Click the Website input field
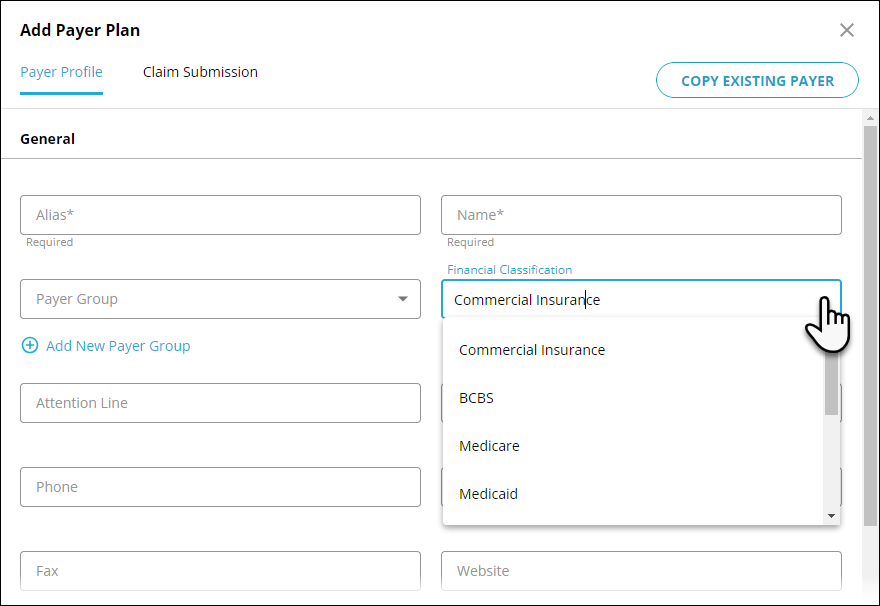Image resolution: width=880 pixels, height=606 pixels. (641, 571)
